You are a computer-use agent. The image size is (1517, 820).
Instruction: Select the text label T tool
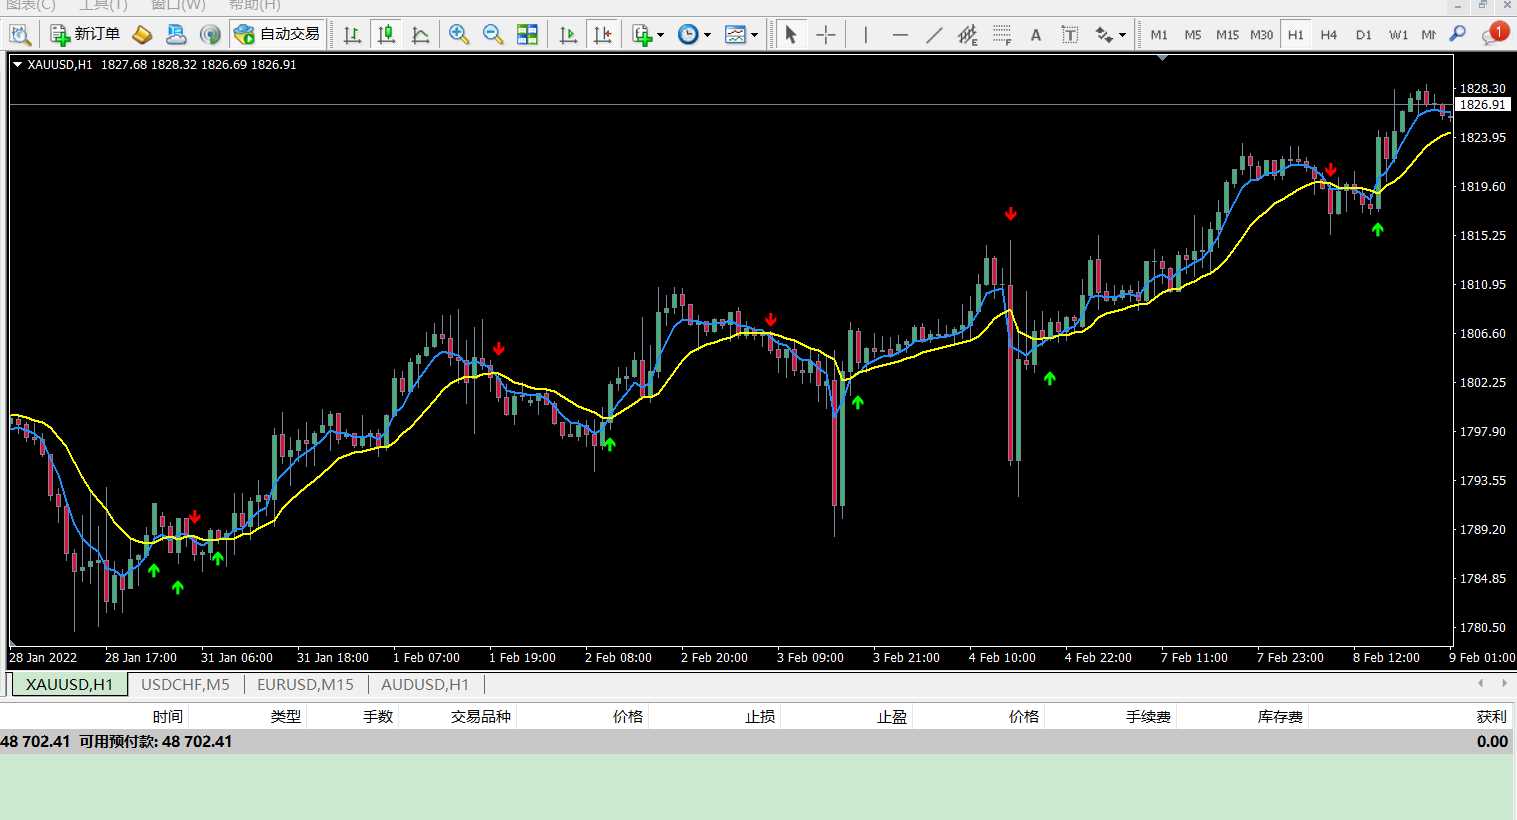pyautogui.click(x=1070, y=35)
